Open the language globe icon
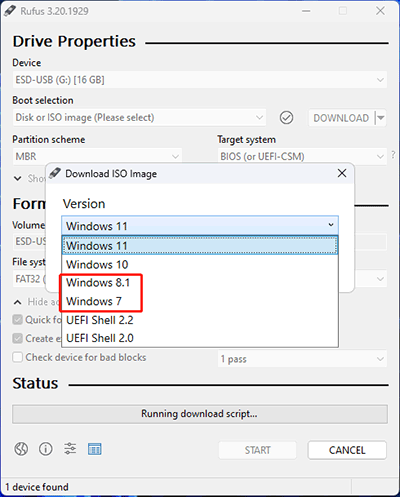Screen dimensions: 400x497 point(21,449)
